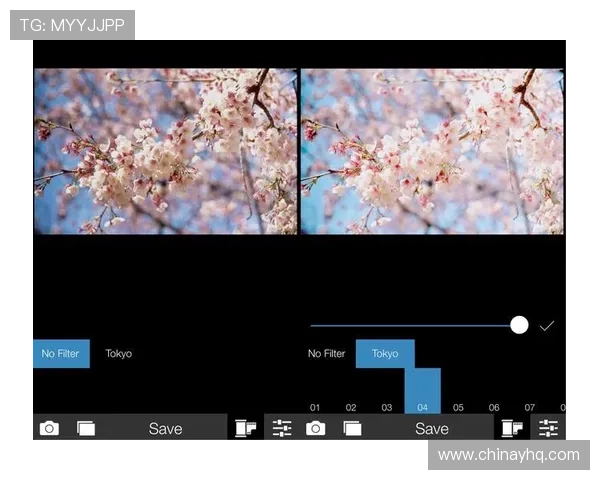Select the film filters icon in the right panel
Viewport: 600px width, 480px height.
coord(512,428)
